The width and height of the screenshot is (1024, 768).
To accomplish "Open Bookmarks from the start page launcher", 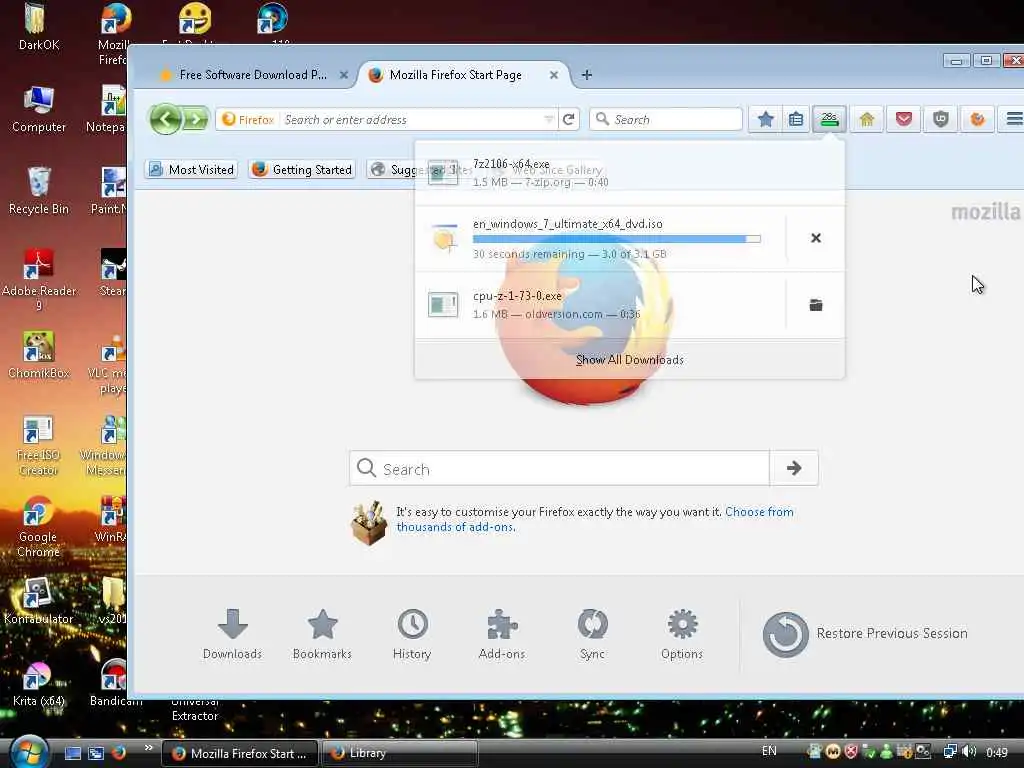I will pyautogui.click(x=323, y=635).
